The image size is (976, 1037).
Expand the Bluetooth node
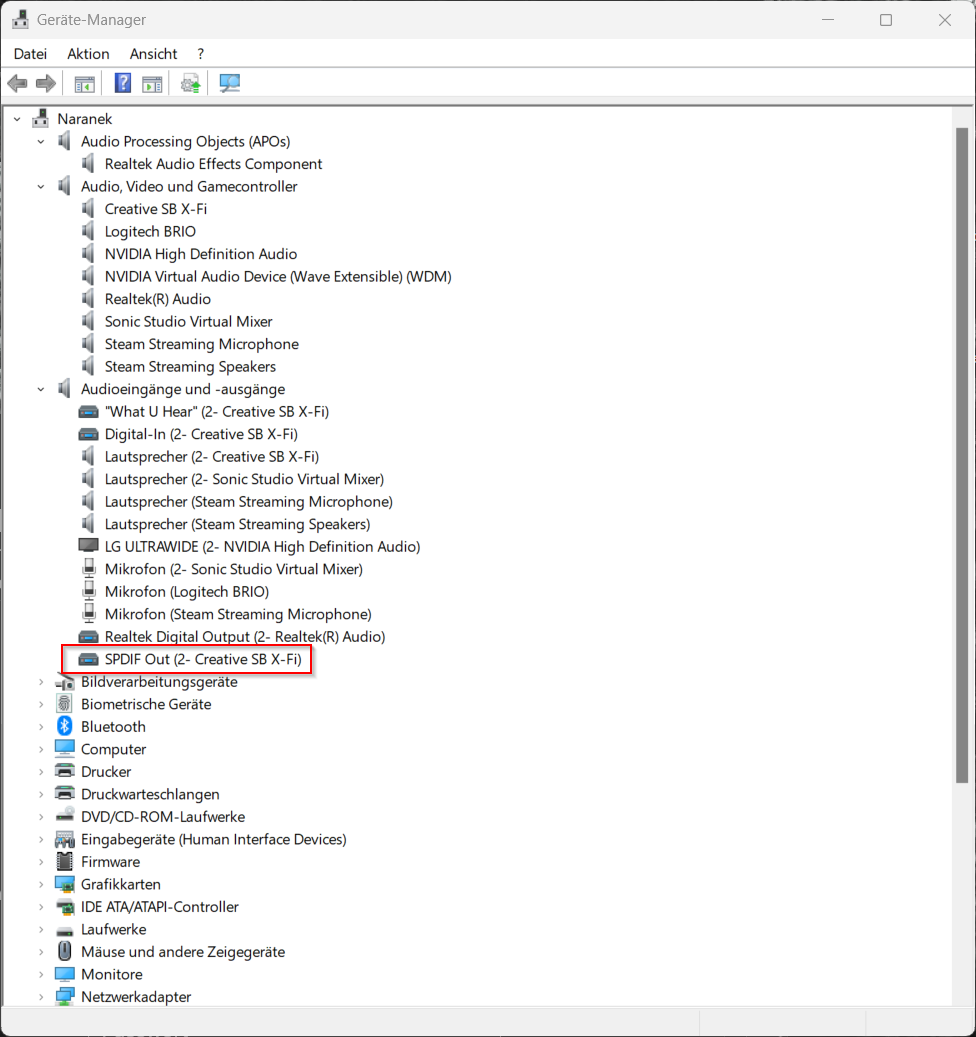coord(41,726)
